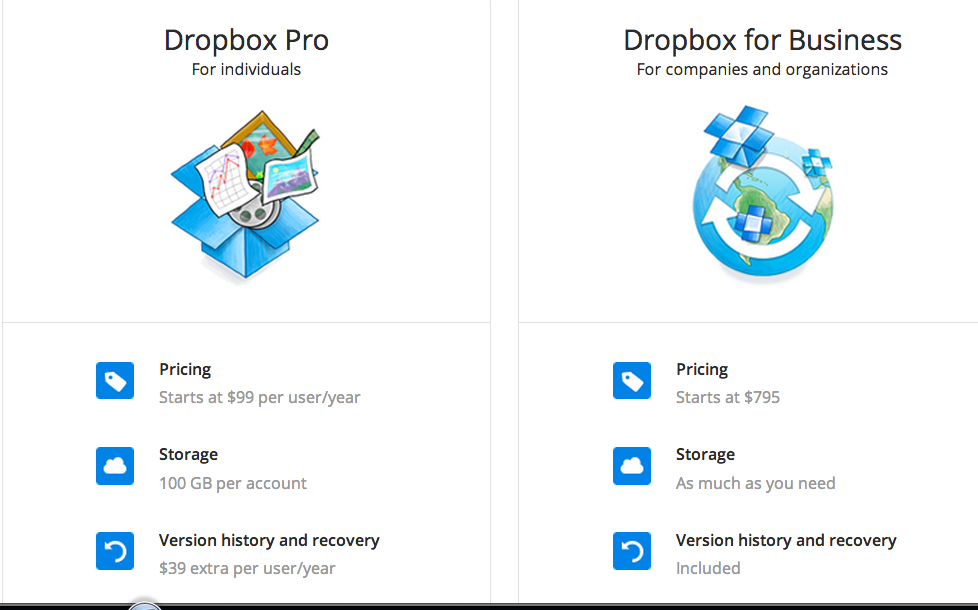Click the Dropbox Pro 'Version history and recovery' label
This screenshot has height=610, width=978.
(x=269, y=540)
